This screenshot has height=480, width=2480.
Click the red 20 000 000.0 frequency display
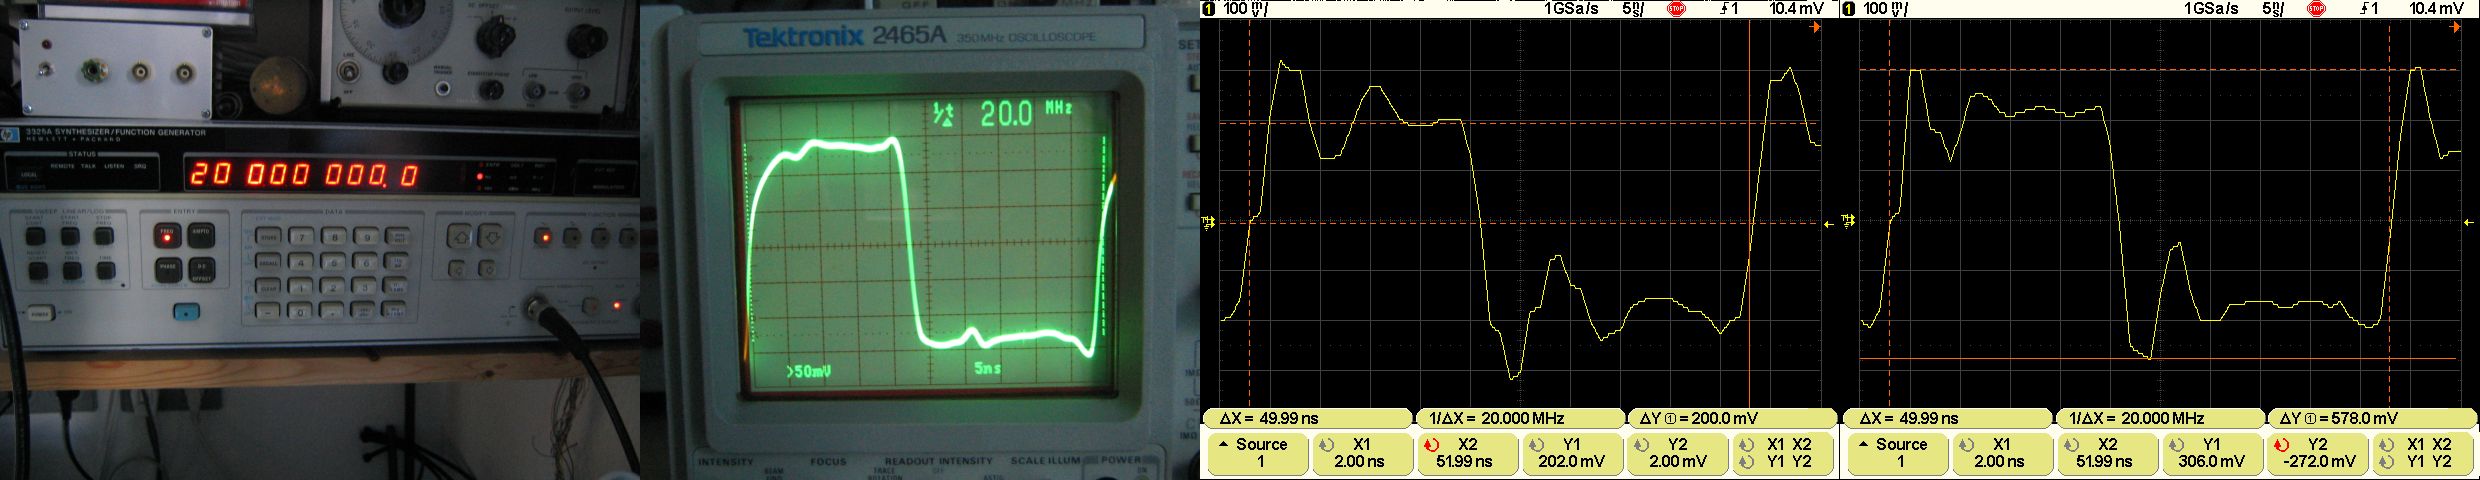(303, 175)
